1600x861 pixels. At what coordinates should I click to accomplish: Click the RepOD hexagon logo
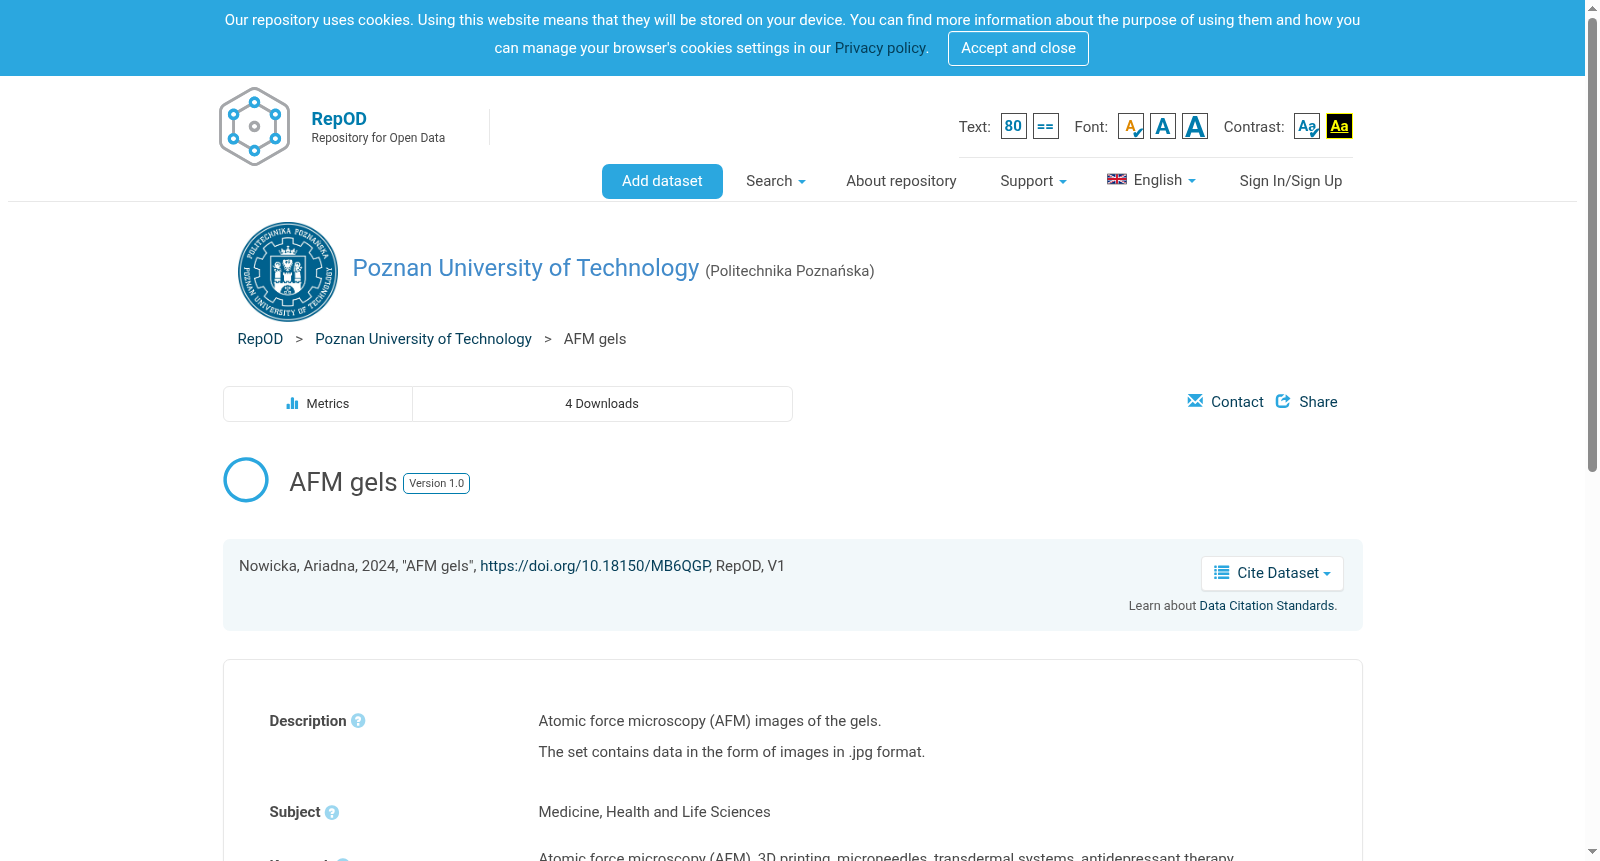tap(254, 127)
